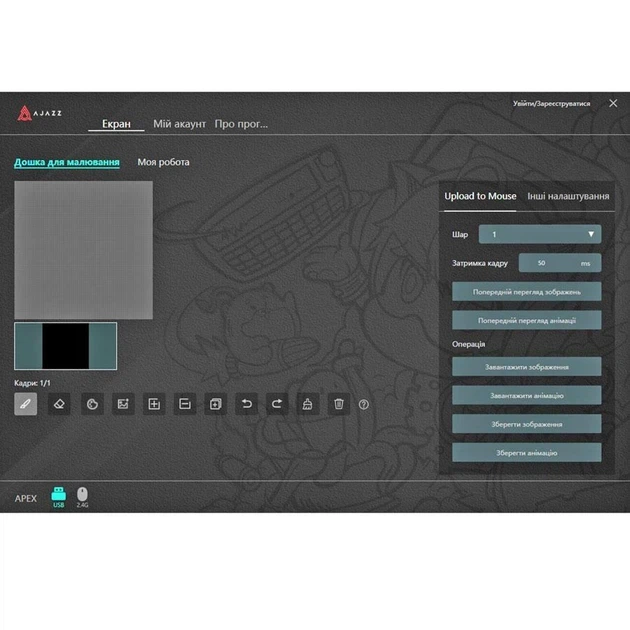Image resolution: width=630 pixels, height=630 pixels.
Task: Click Завантажити анімацію button
Action: (x=527, y=395)
